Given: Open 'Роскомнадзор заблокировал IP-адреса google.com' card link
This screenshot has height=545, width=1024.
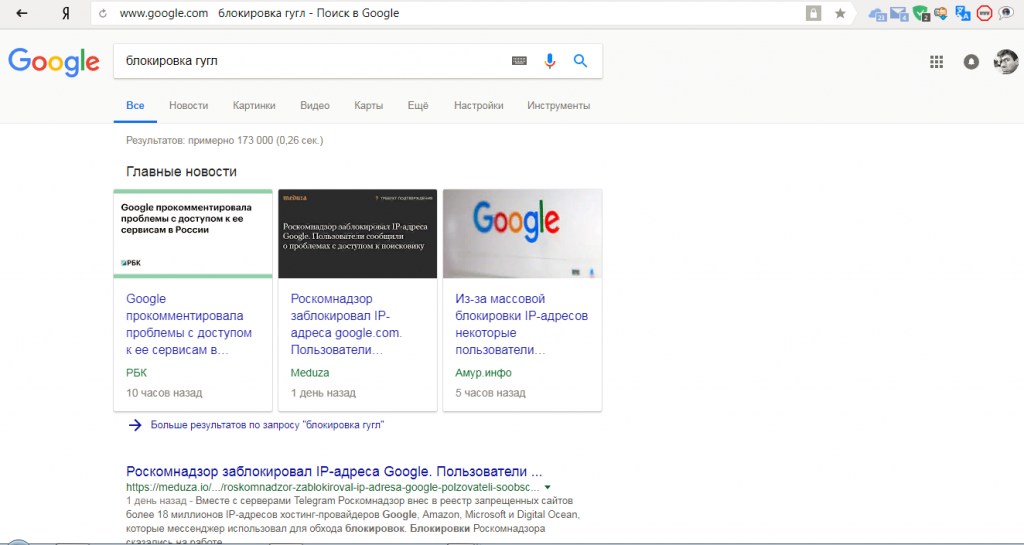Looking at the screenshot, I should [x=346, y=324].
